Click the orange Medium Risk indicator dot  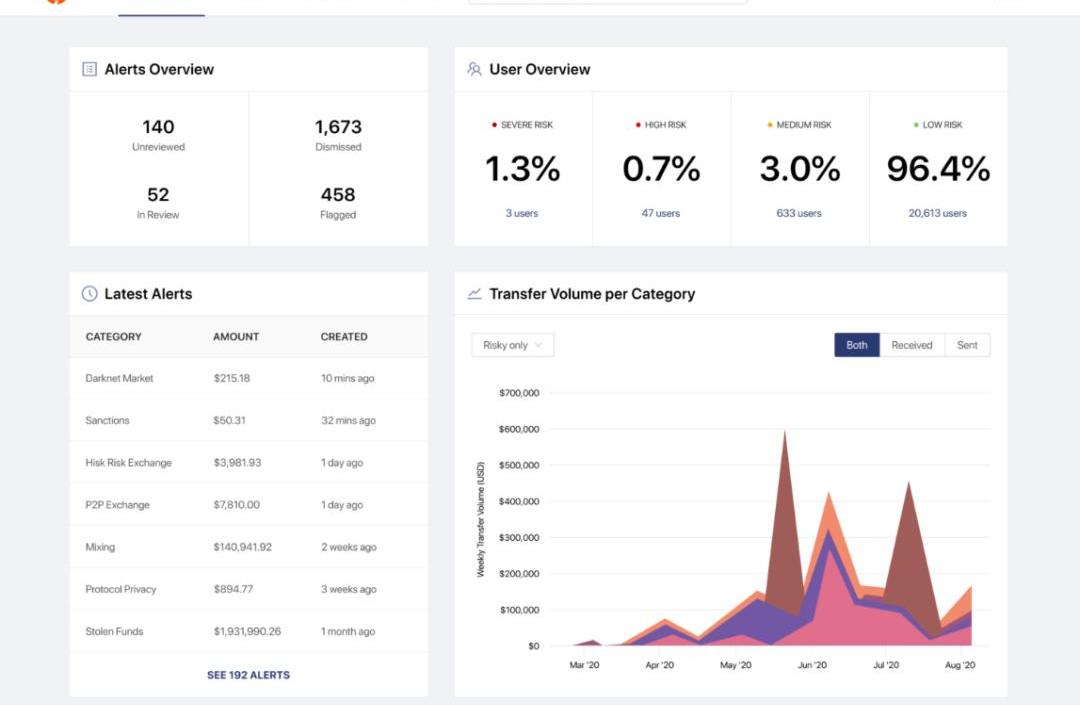[x=770, y=125]
